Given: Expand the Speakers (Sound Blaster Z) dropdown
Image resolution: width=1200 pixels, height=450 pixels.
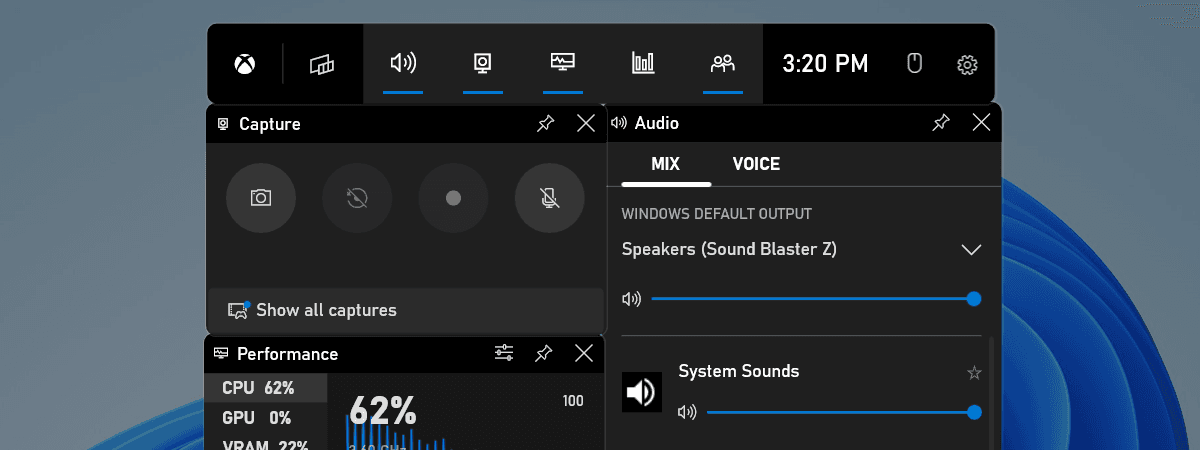Looking at the screenshot, I should point(971,249).
